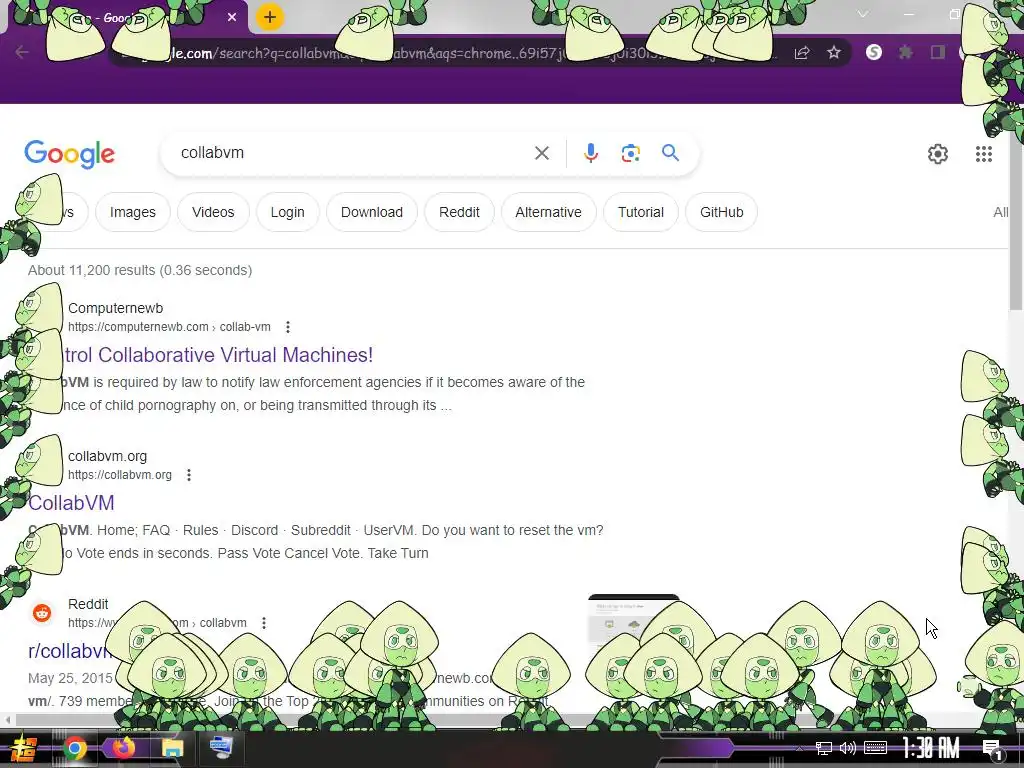Select the Alternative search chip

pos(548,212)
